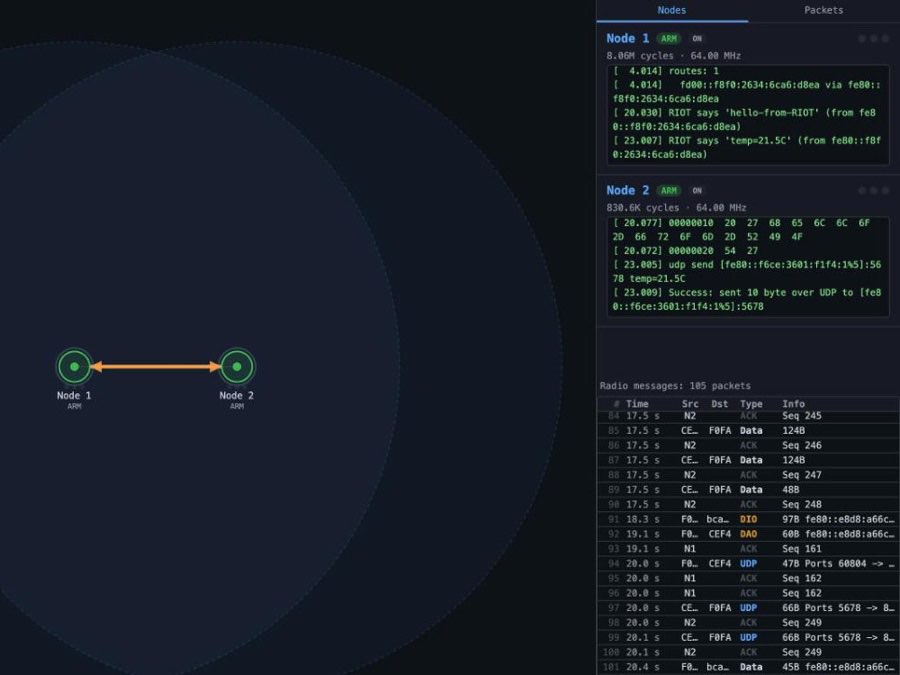Select packet row 90 ACK Seq 248
The height and width of the screenshot is (675, 900).
748,505
